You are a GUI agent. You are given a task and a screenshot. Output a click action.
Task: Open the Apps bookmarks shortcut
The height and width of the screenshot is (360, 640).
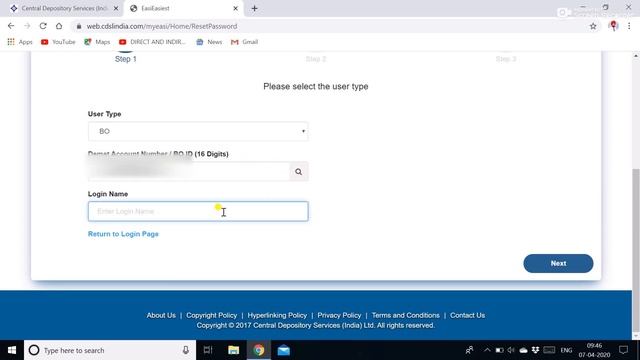point(20,42)
